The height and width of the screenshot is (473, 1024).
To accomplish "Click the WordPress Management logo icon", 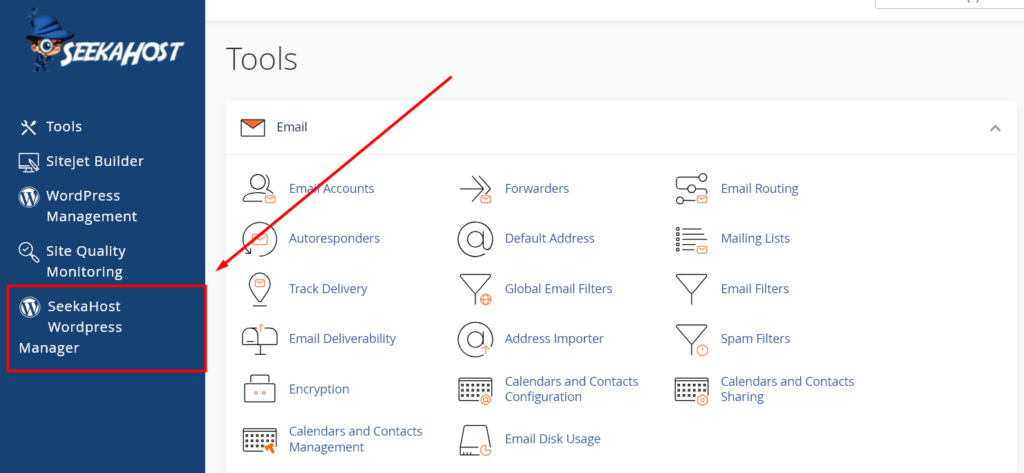I will click(x=29, y=197).
